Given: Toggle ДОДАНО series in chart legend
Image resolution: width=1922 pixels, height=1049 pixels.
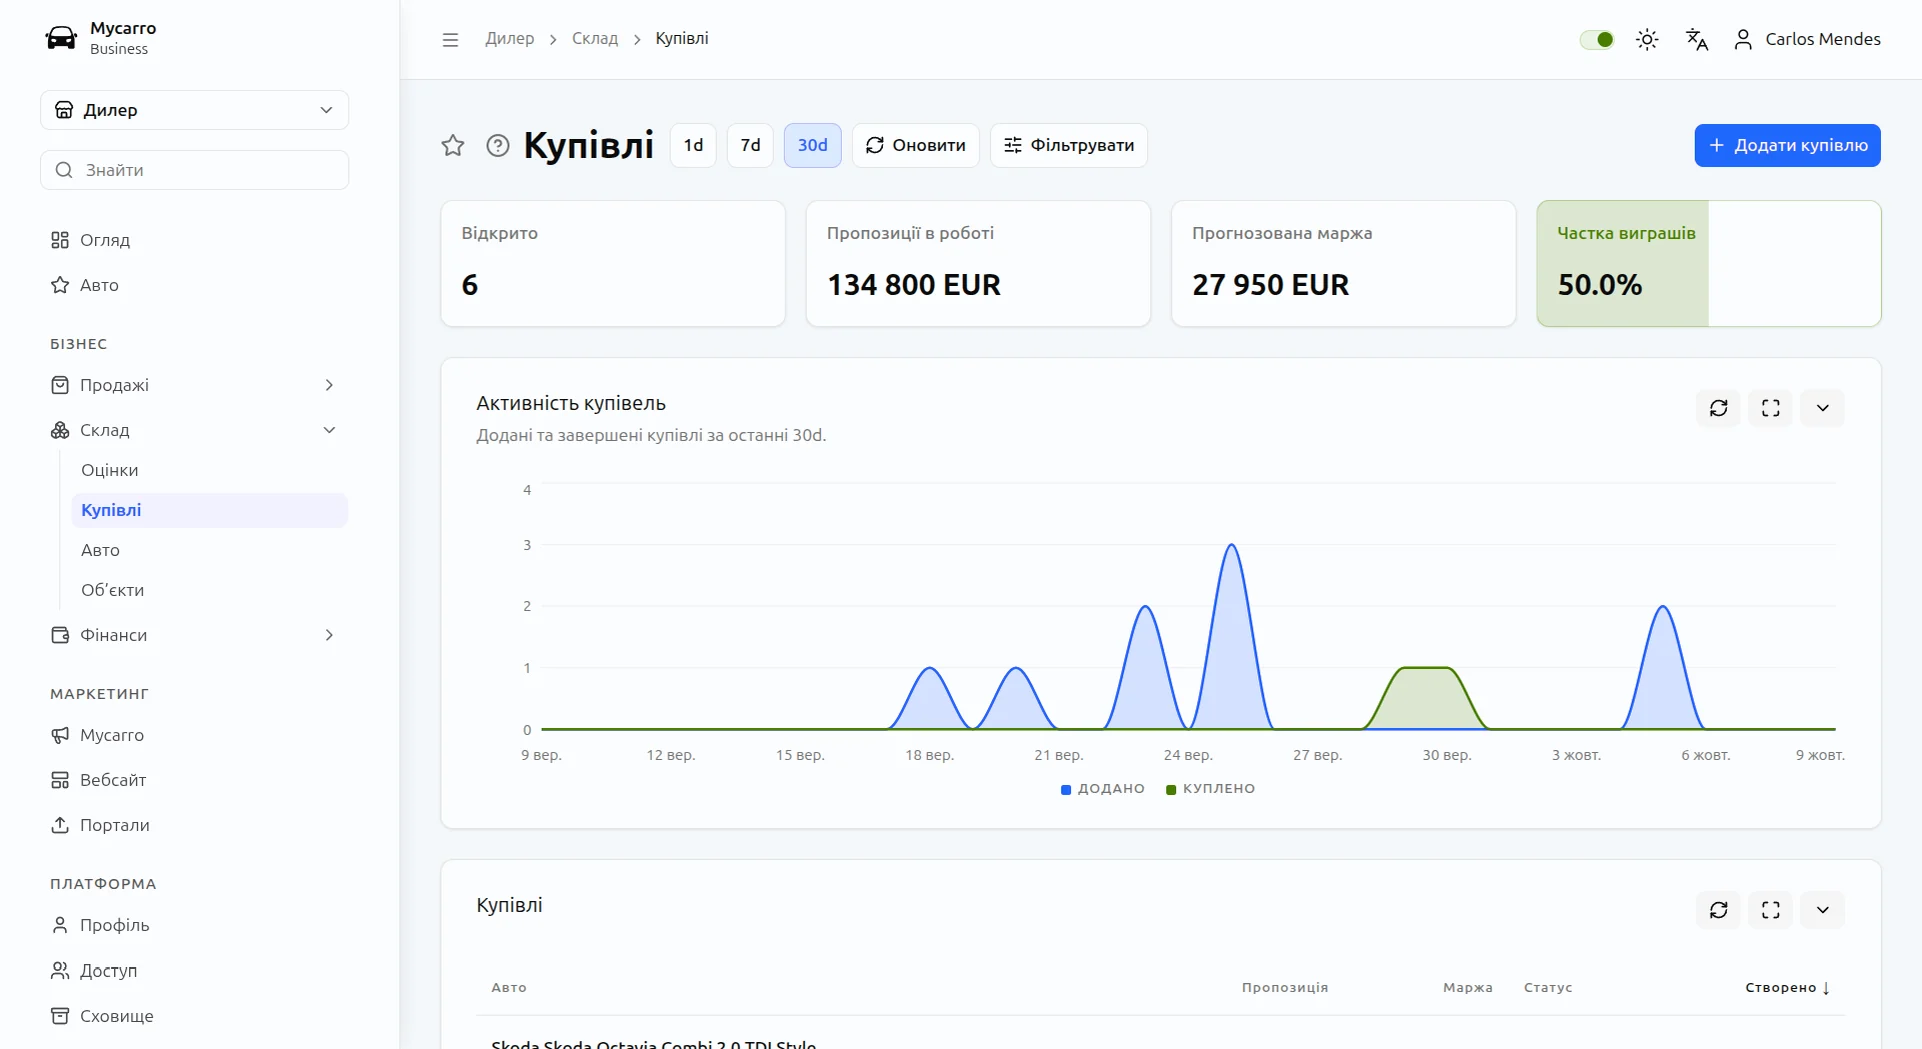Looking at the screenshot, I should (x=1102, y=789).
